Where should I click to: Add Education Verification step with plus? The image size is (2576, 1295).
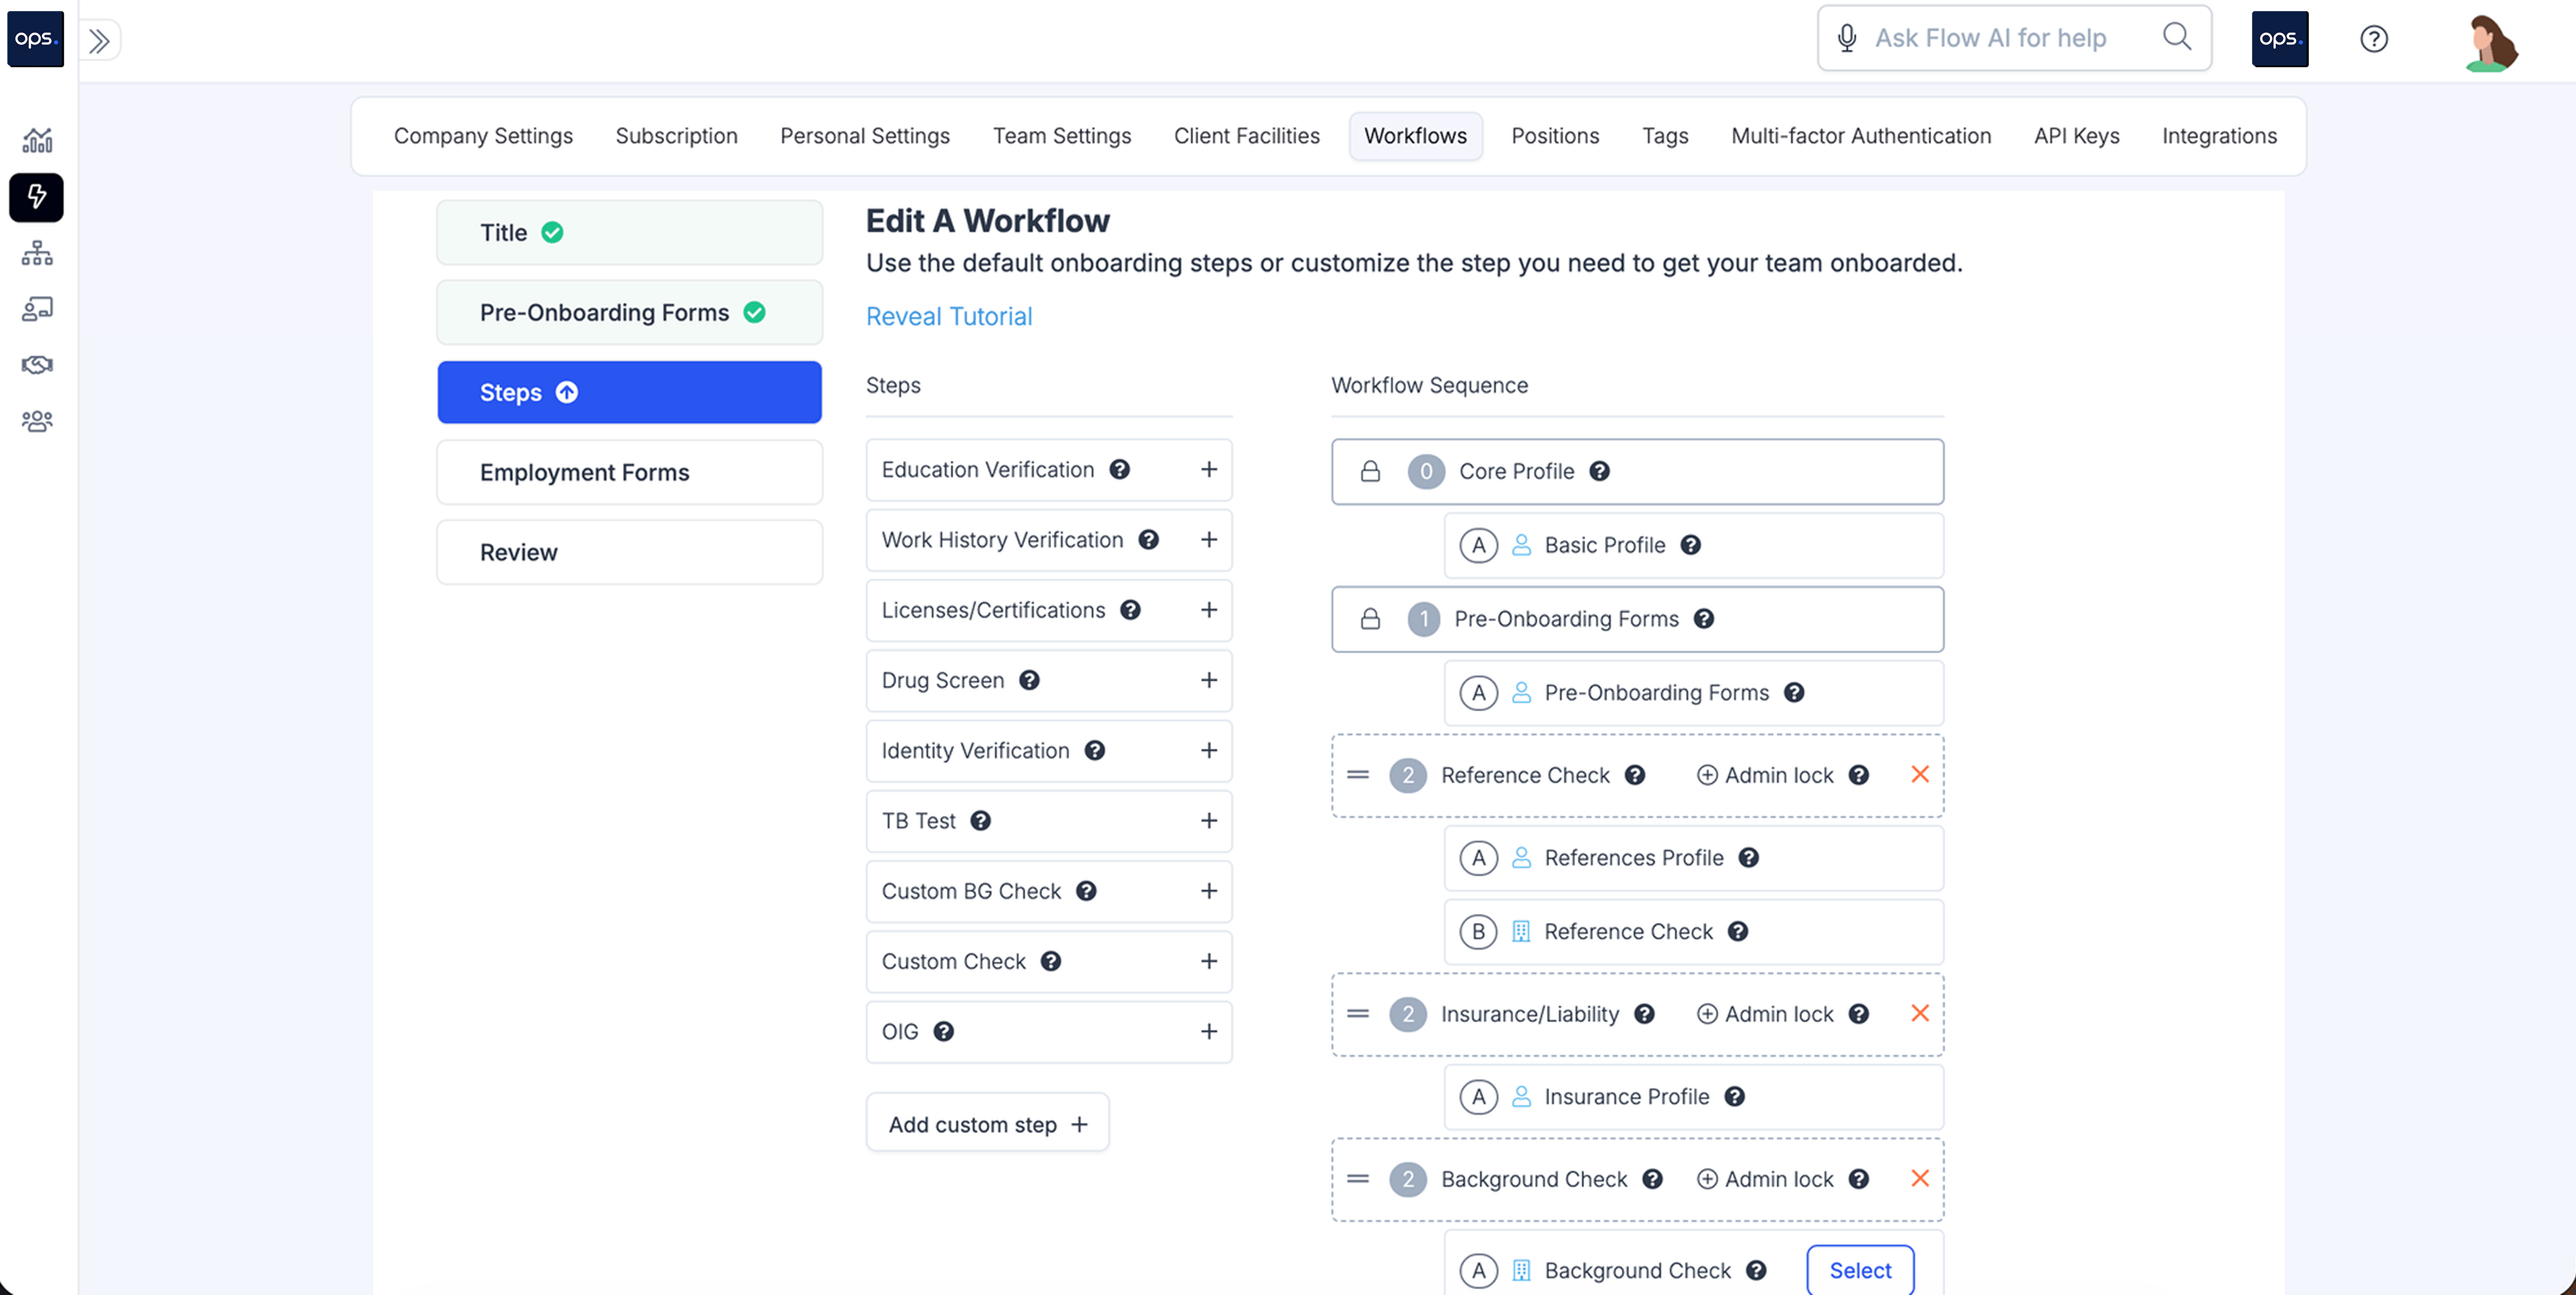[x=1208, y=470]
